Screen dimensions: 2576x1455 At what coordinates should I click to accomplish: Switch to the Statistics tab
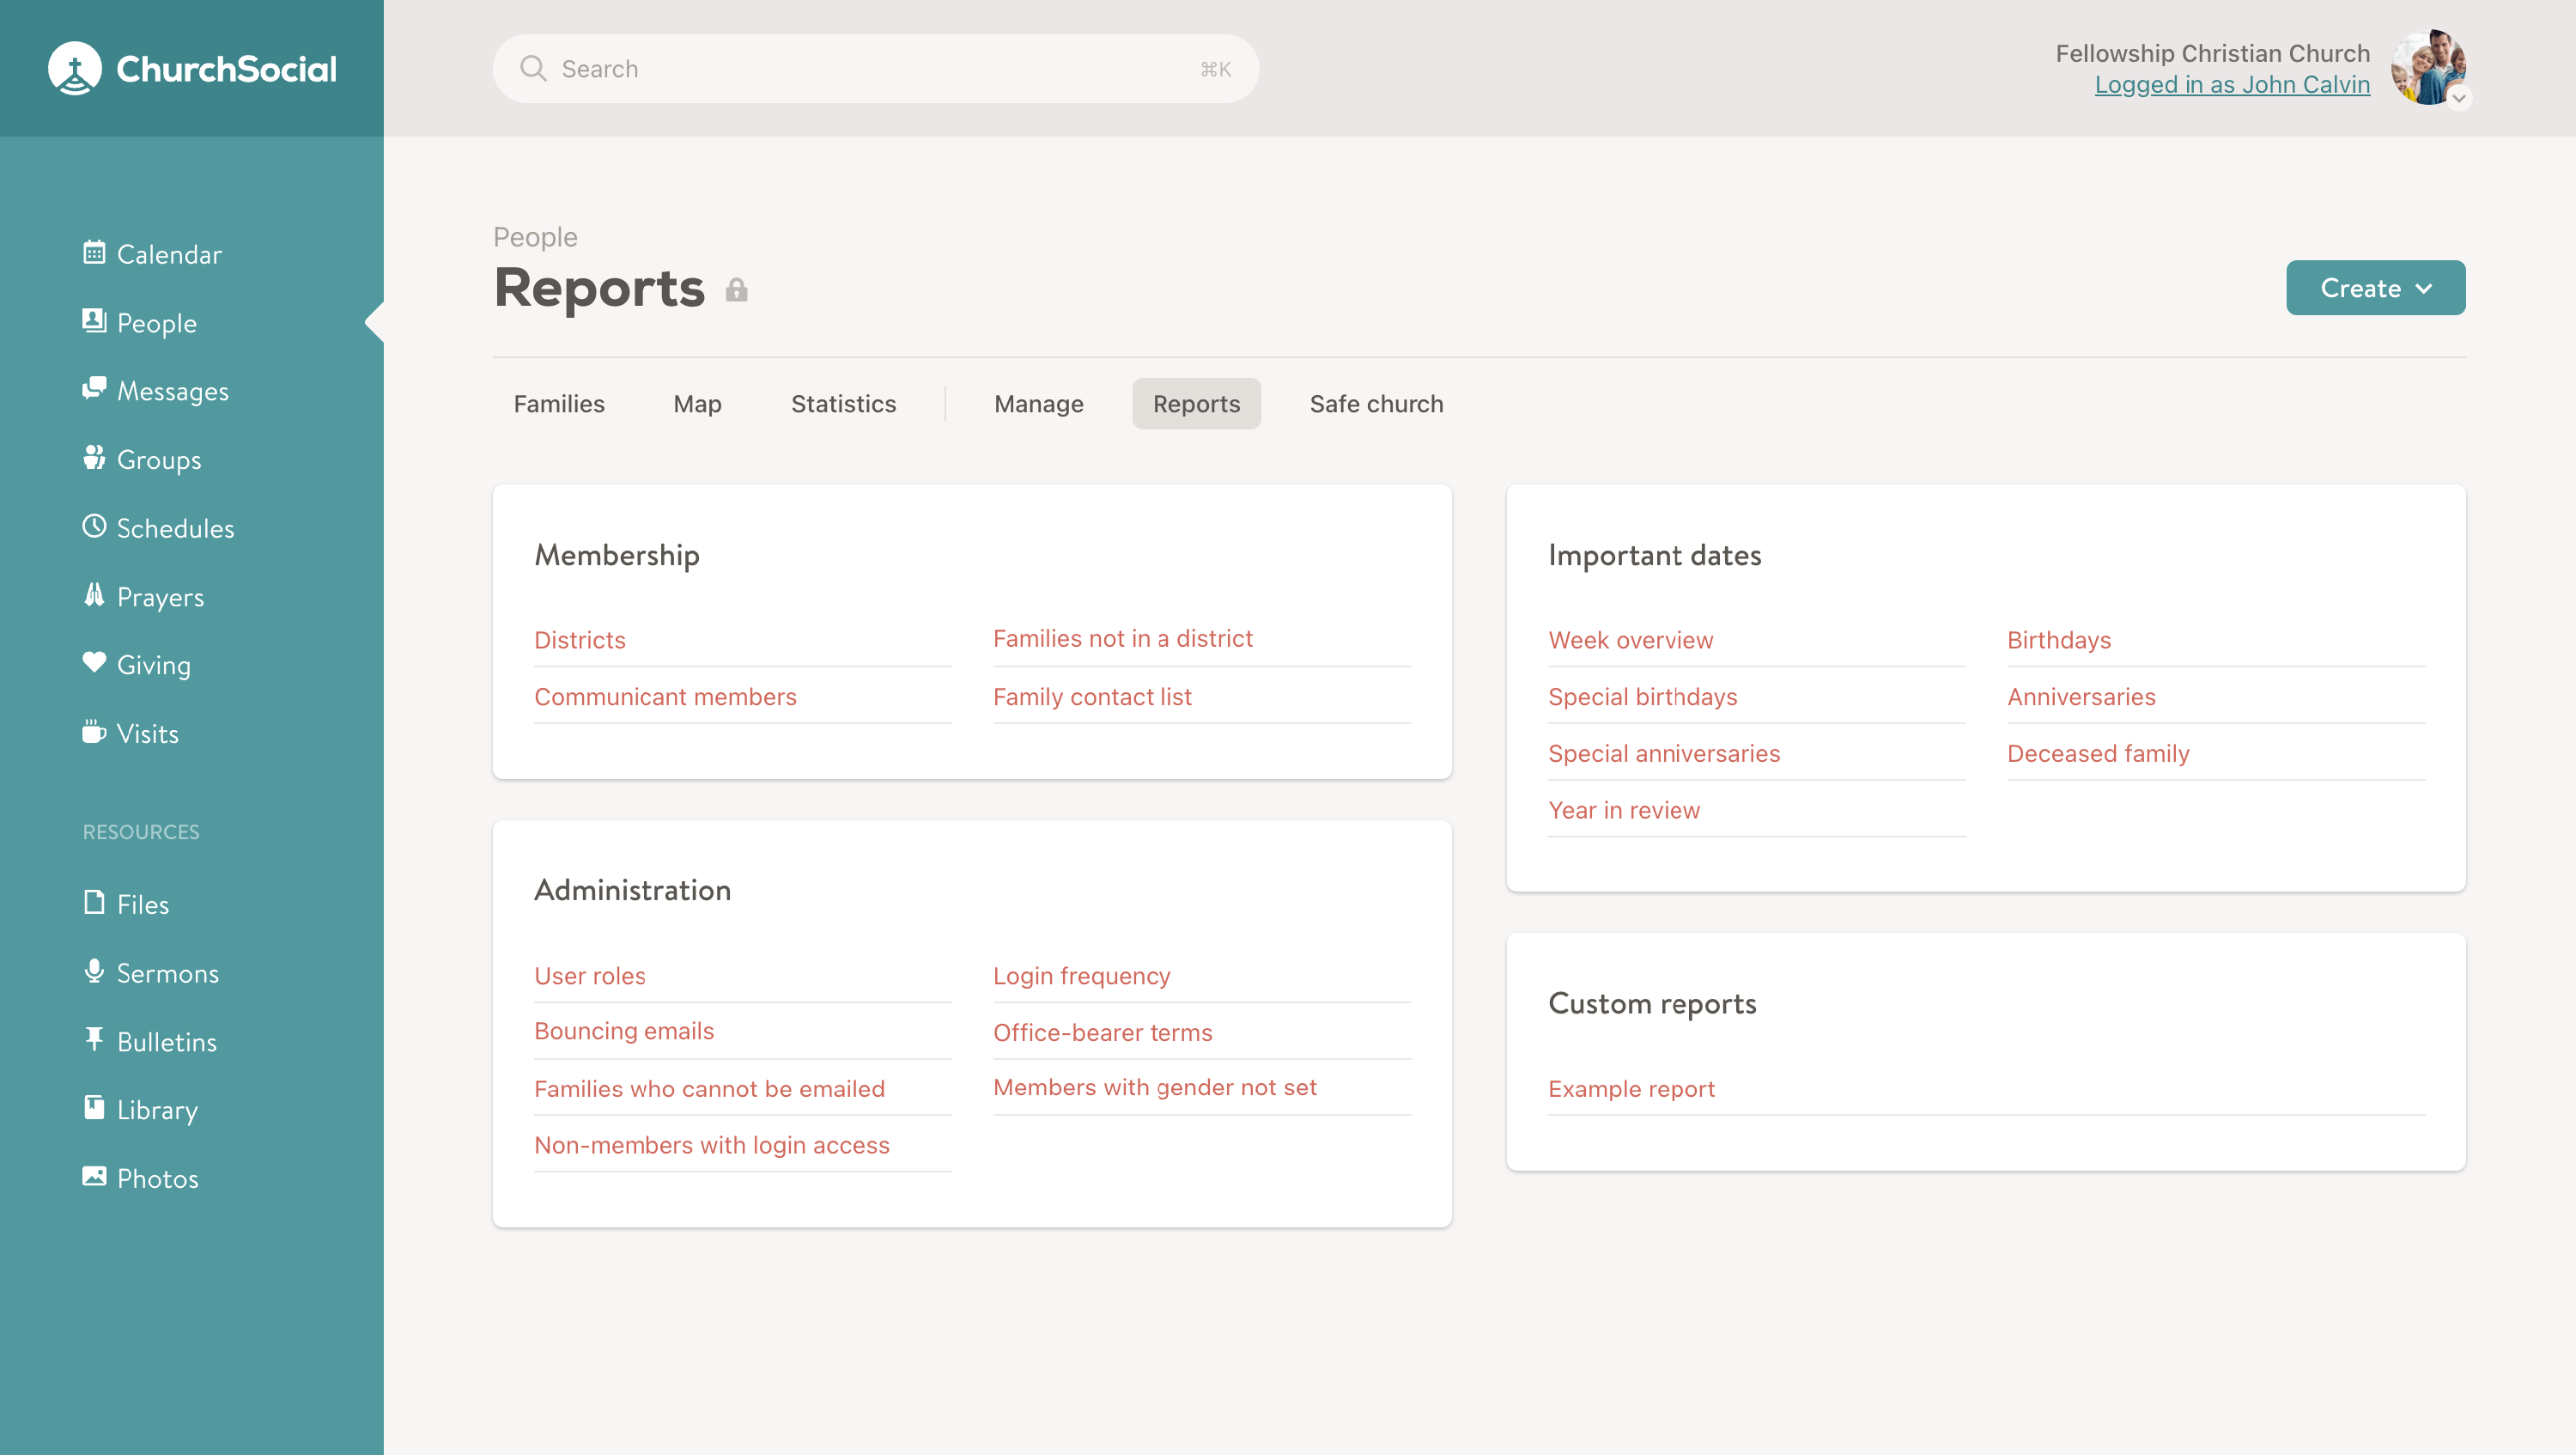[843, 404]
